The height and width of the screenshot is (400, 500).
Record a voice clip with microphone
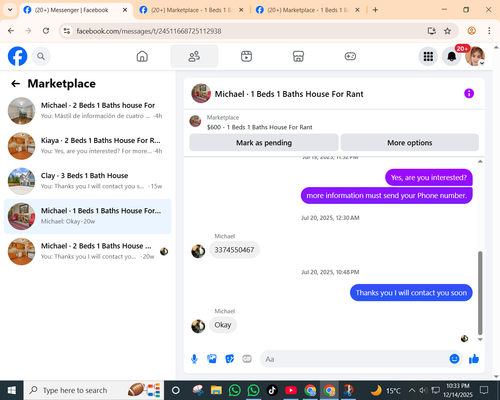pyautogui.click(x=194, y=359)
